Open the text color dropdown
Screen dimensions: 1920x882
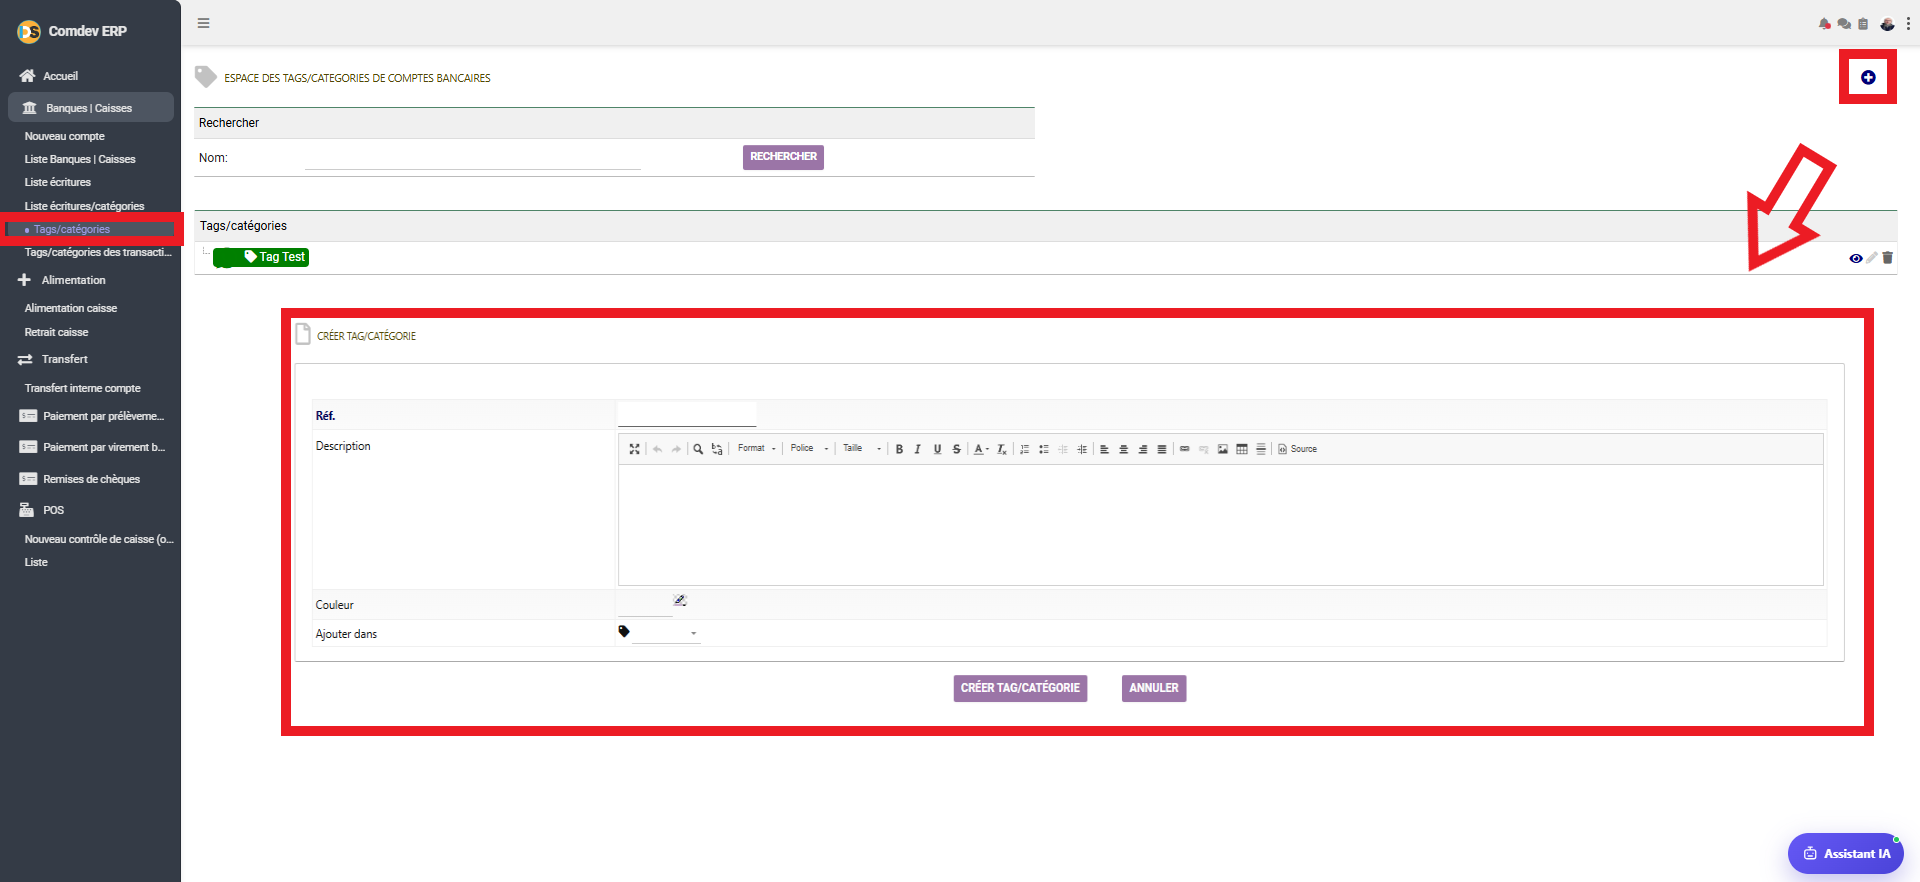(981, 449)
